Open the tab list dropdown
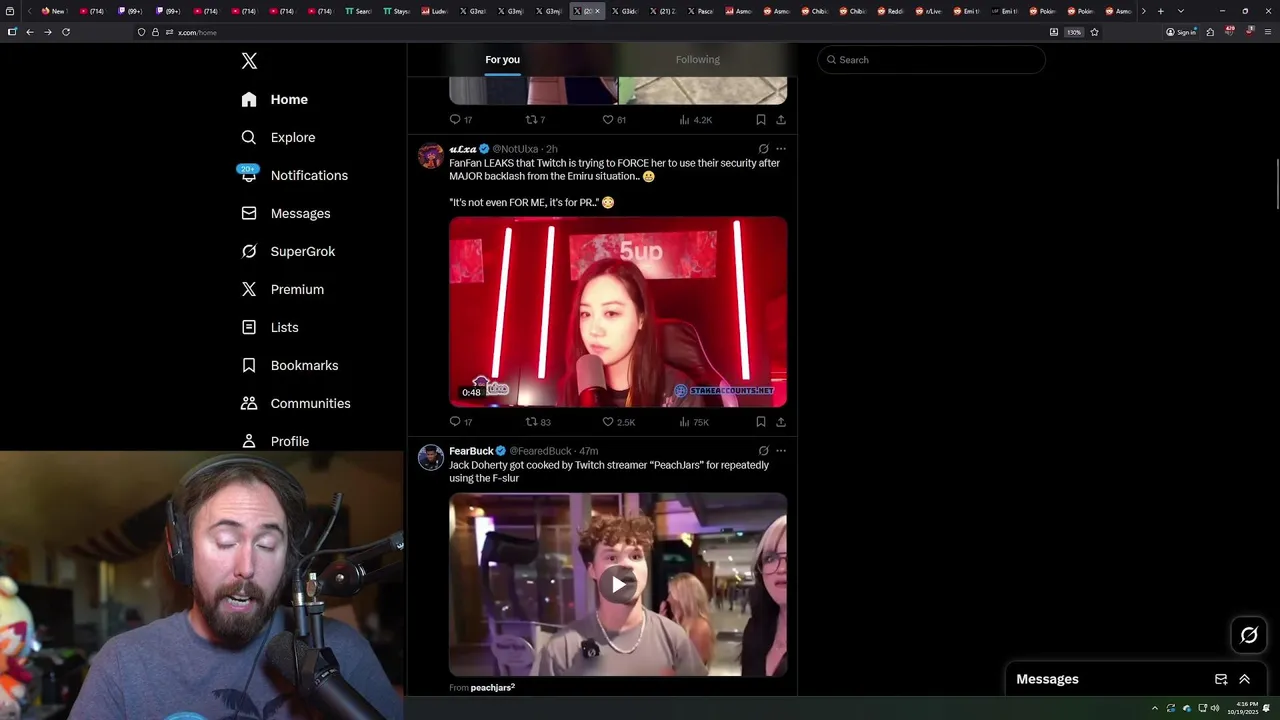The height and width of the screenshot is (720, 1280). (x=1181, y=11)
